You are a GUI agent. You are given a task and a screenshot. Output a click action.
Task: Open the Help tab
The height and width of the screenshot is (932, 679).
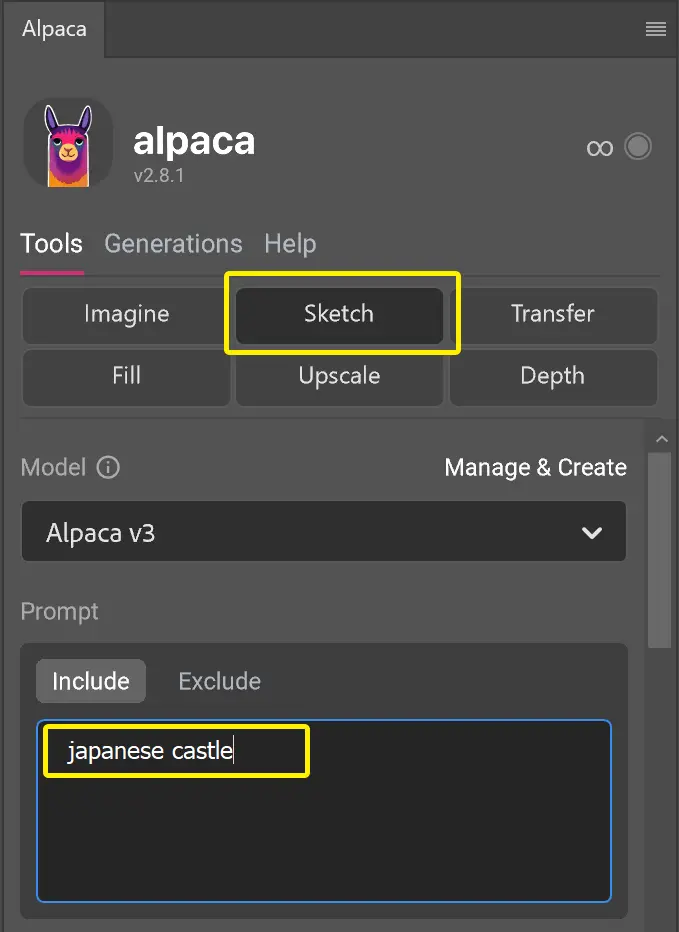[290, 244]
